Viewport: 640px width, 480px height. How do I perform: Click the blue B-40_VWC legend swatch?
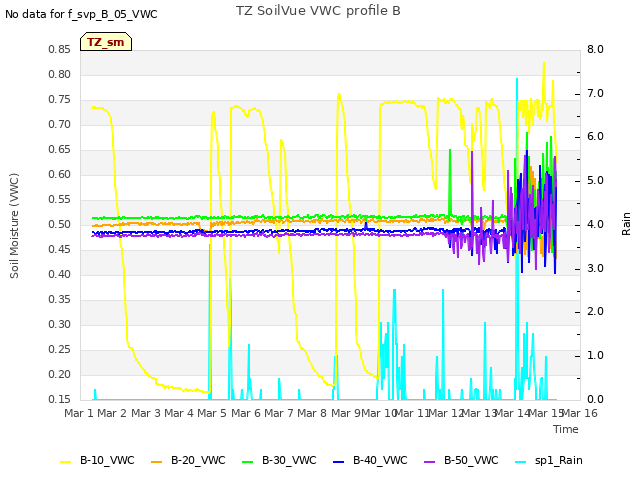point(339,461)
